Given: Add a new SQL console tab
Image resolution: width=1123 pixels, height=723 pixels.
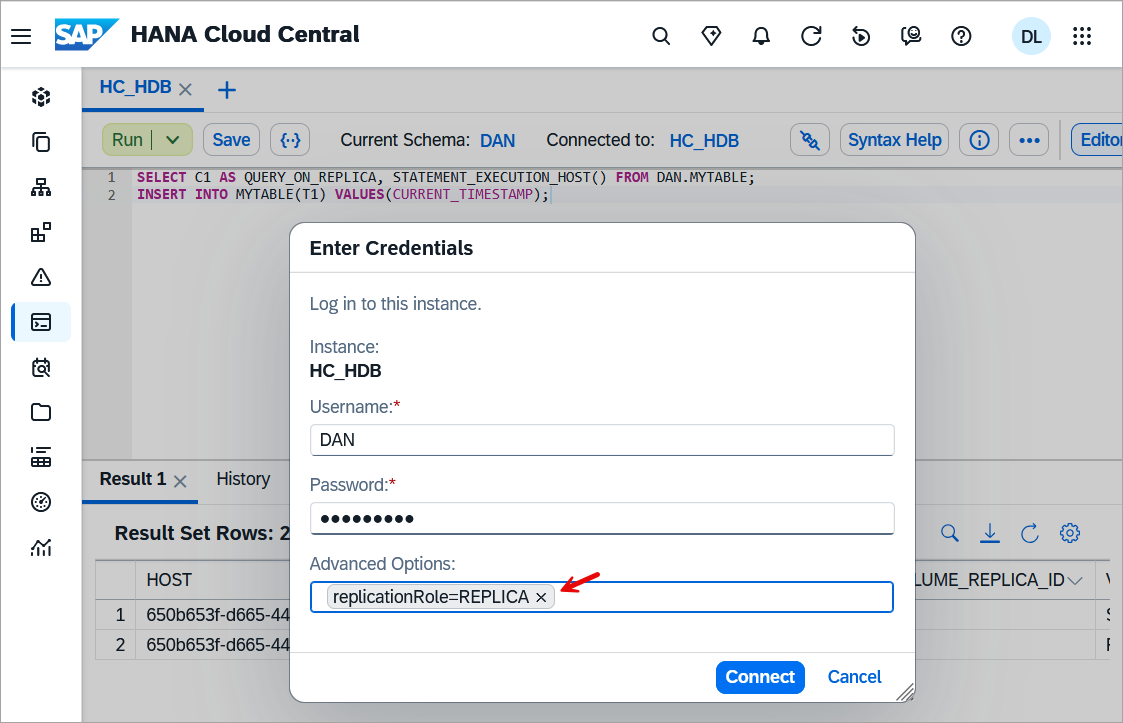Looking at the screenshot, I should (227, 90).
